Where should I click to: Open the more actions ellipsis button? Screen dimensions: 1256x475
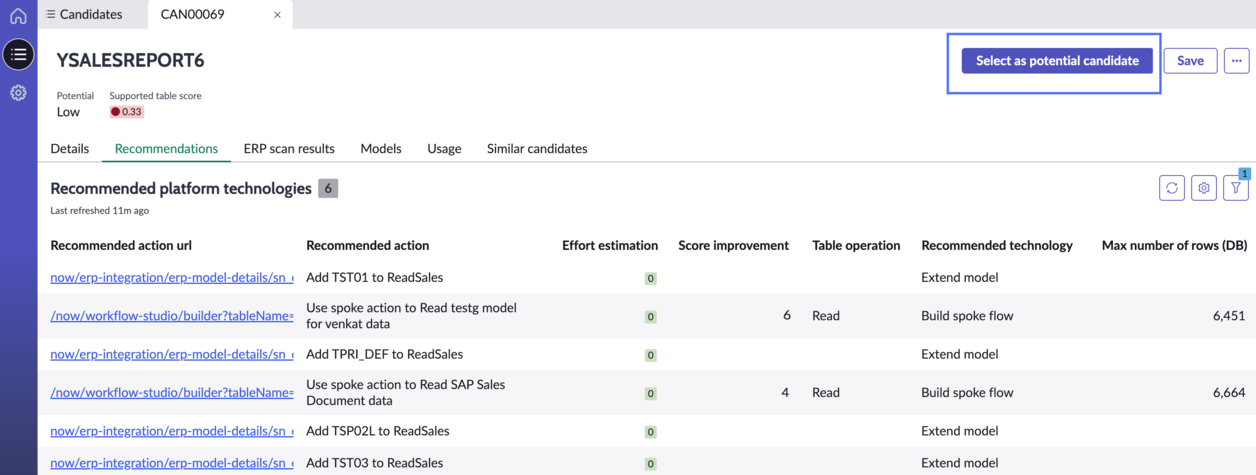1237,61
